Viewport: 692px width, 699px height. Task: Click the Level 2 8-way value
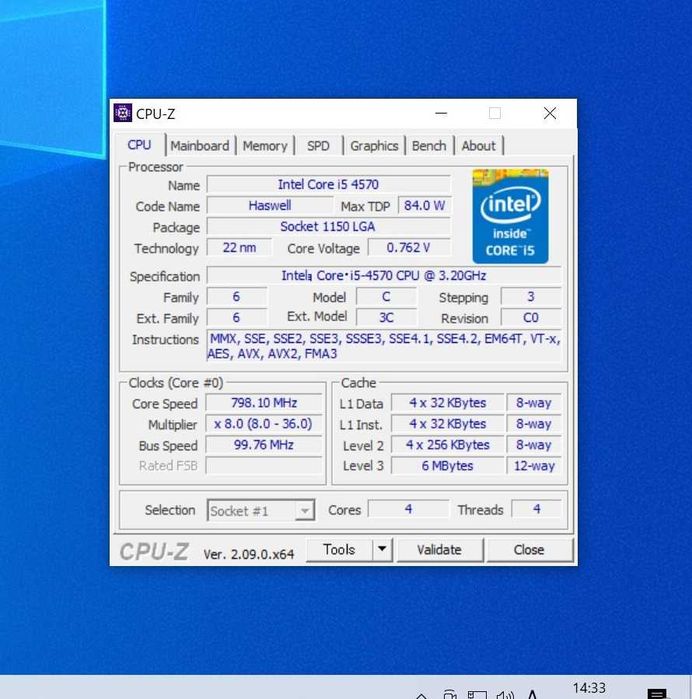534,444
